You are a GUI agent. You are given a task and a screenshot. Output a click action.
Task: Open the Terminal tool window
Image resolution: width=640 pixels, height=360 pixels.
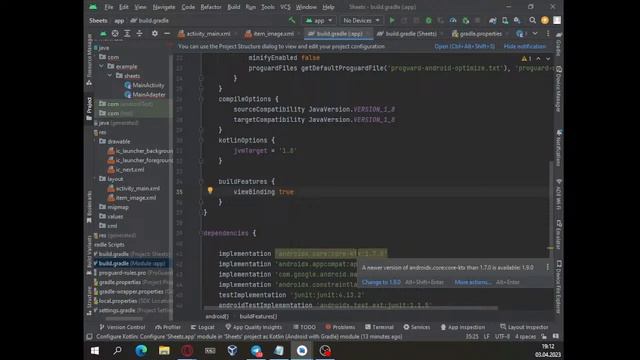[x=379, y=327]
